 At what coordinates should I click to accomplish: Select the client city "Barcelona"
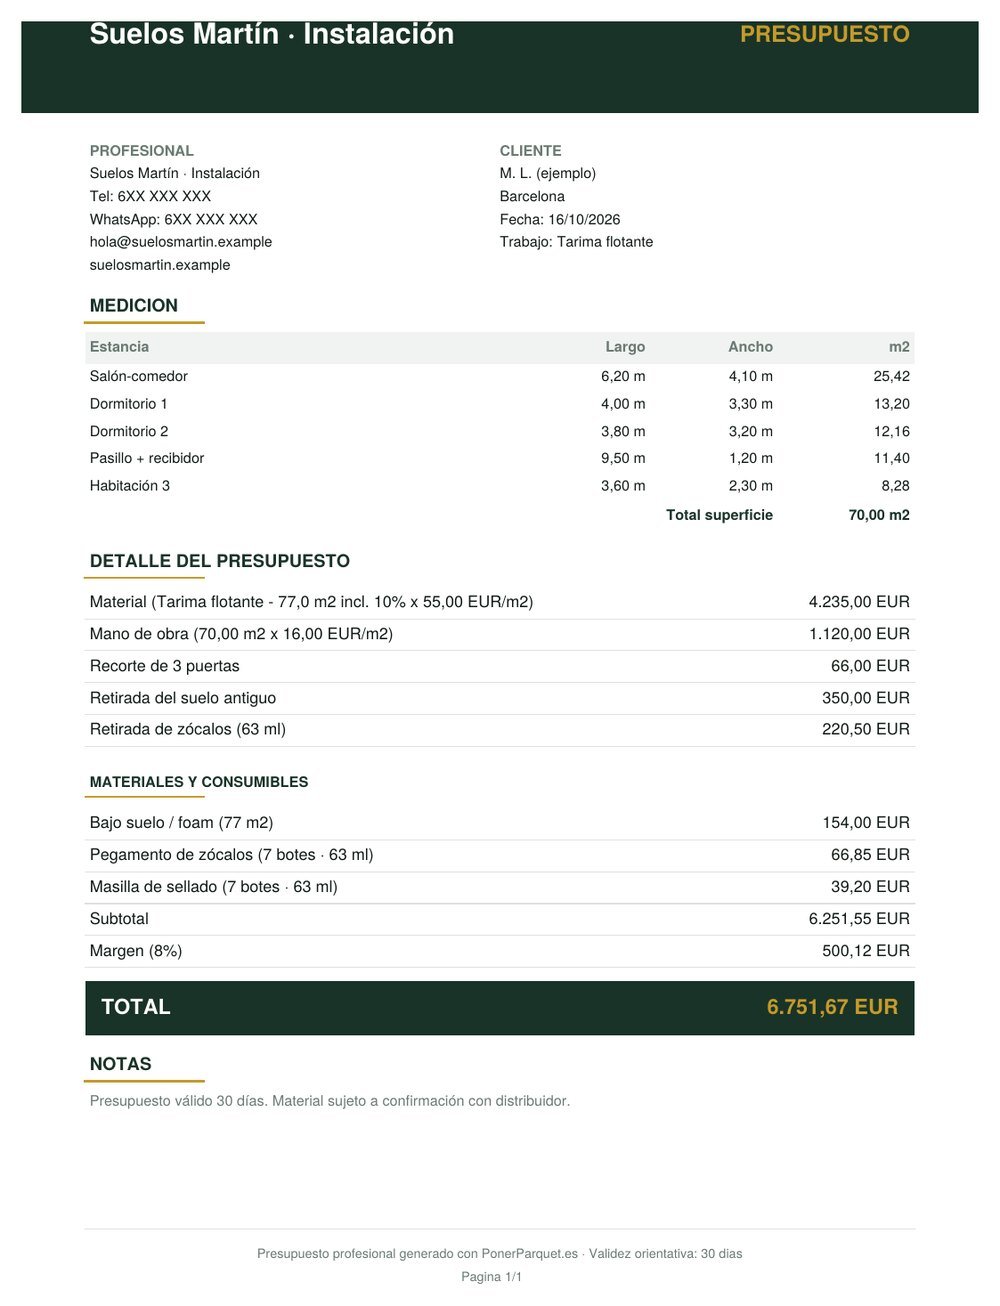pos(532,196)
